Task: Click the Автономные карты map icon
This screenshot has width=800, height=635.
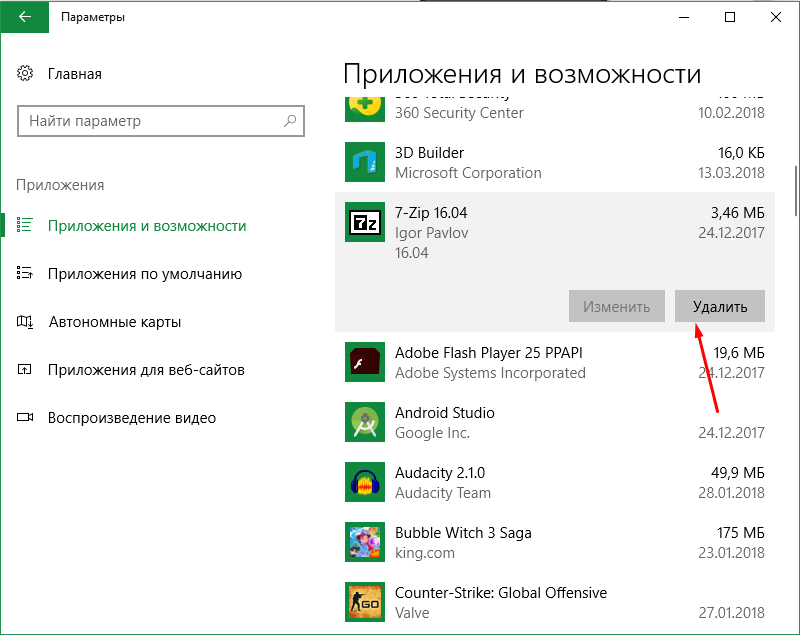Action: point(24,321)
